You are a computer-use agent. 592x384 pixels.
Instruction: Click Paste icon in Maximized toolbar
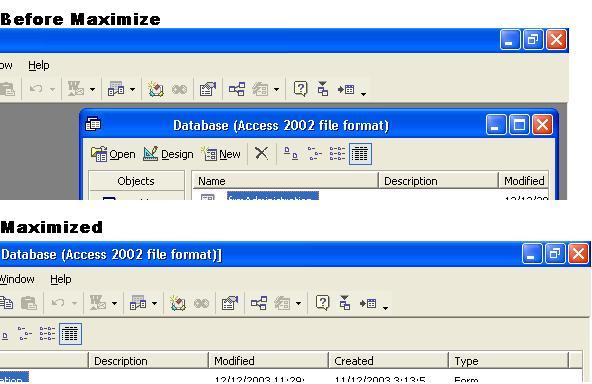click(x=29, y=303)
